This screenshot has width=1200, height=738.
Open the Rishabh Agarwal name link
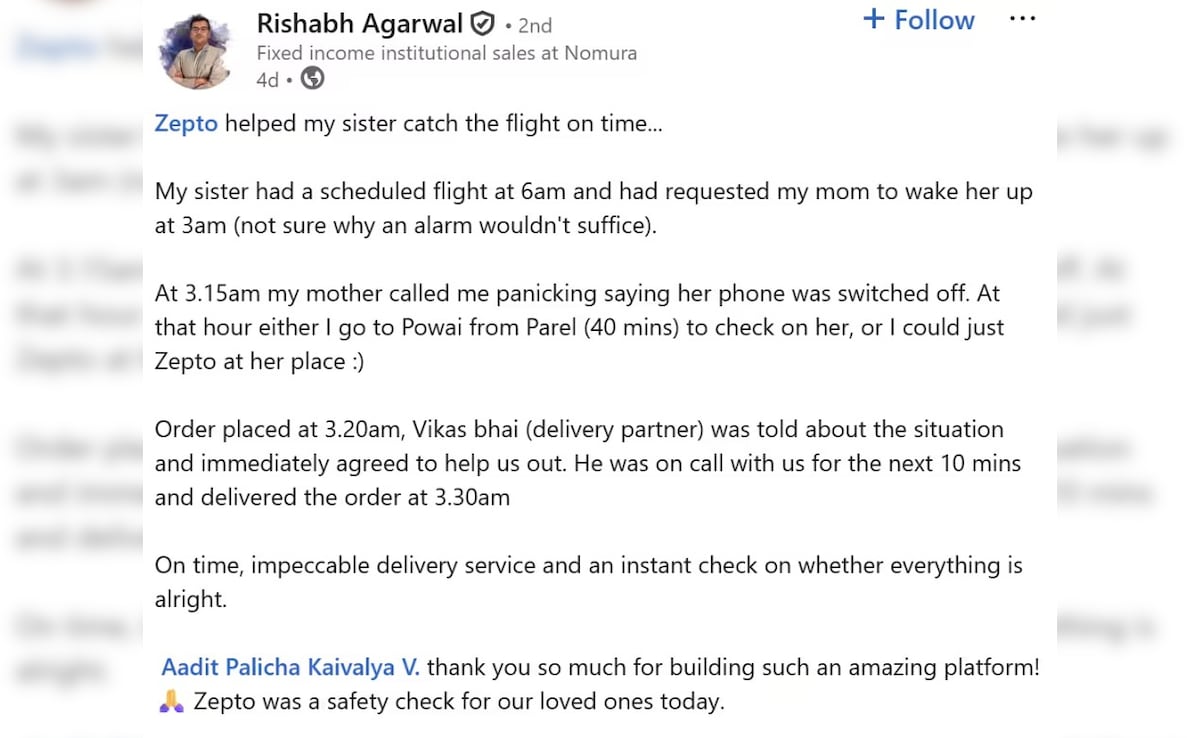pos(359,23)
